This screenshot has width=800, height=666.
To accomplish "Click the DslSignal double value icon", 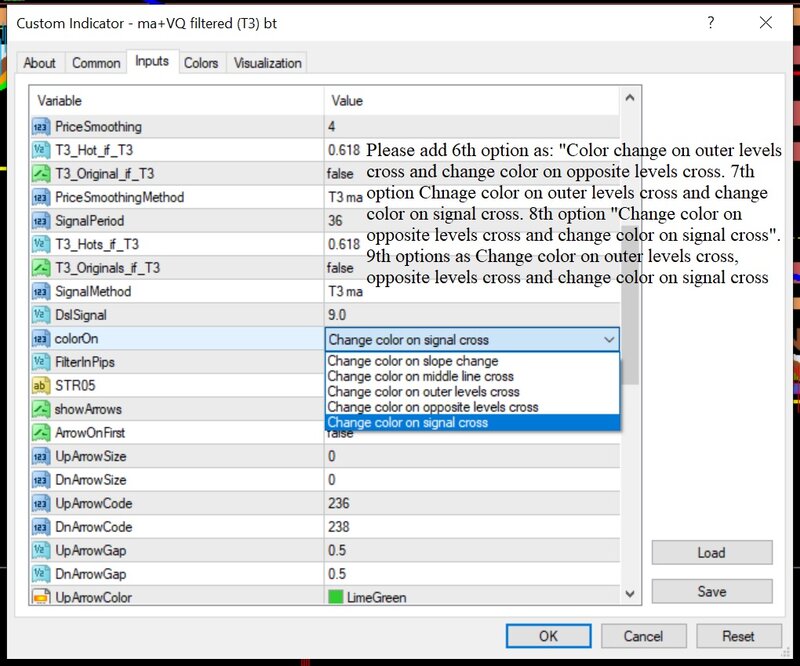I will click(41, 315).
